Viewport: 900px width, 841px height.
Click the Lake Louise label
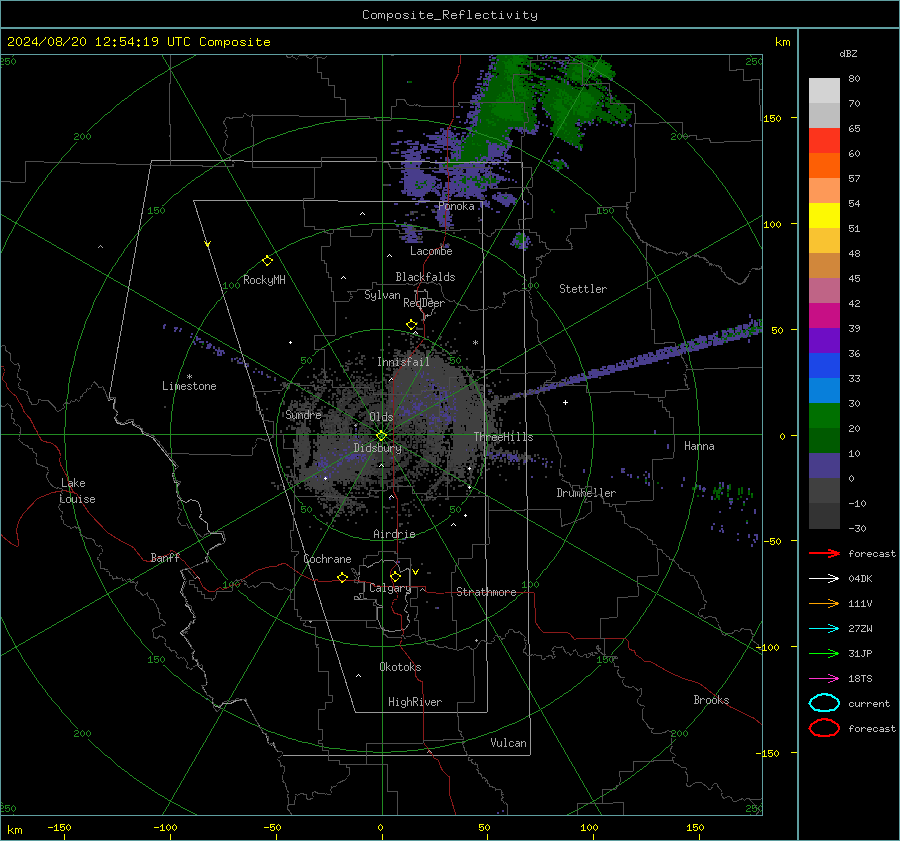77,491
